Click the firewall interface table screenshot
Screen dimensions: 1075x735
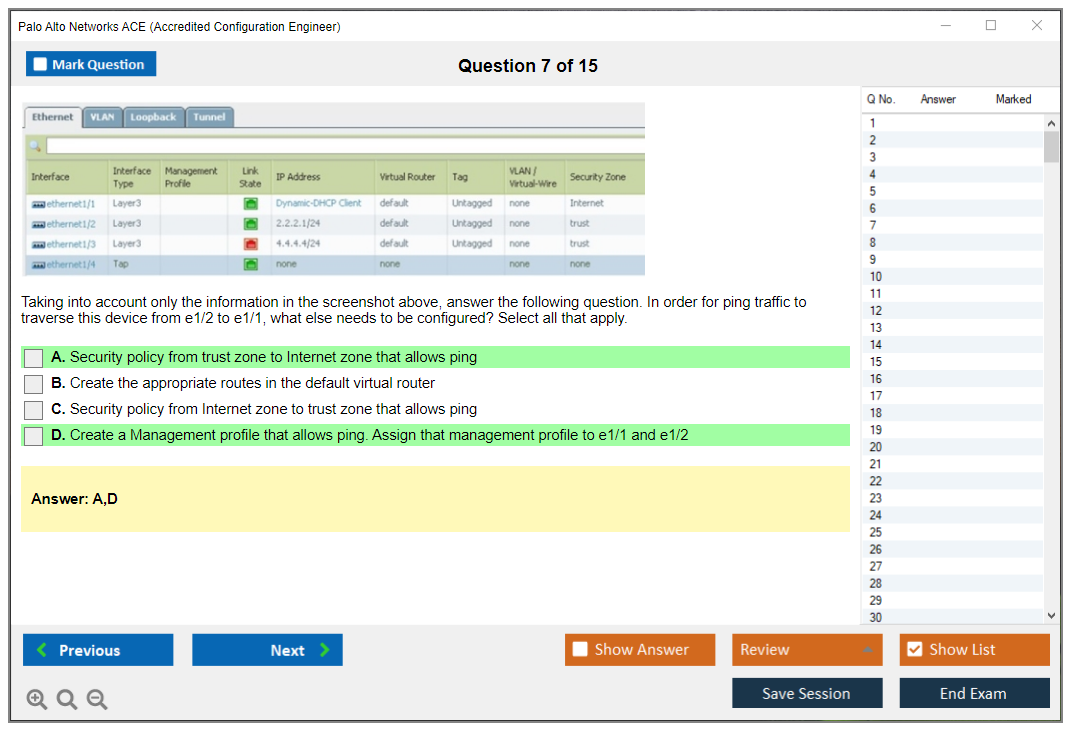point(333,189)
